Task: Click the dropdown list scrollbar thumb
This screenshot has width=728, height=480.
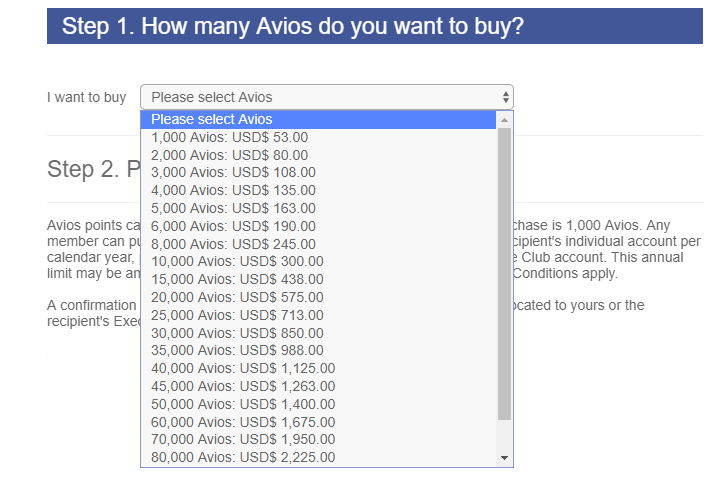Action: pos(505,270)
